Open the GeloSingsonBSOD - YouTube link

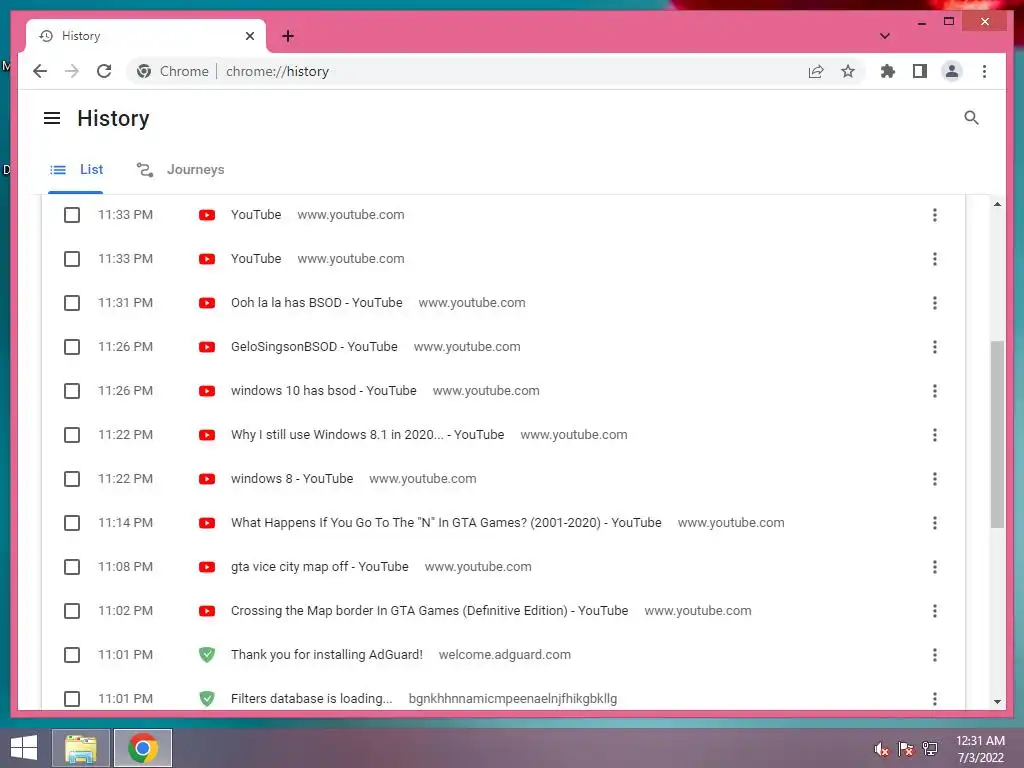(314, 347)
